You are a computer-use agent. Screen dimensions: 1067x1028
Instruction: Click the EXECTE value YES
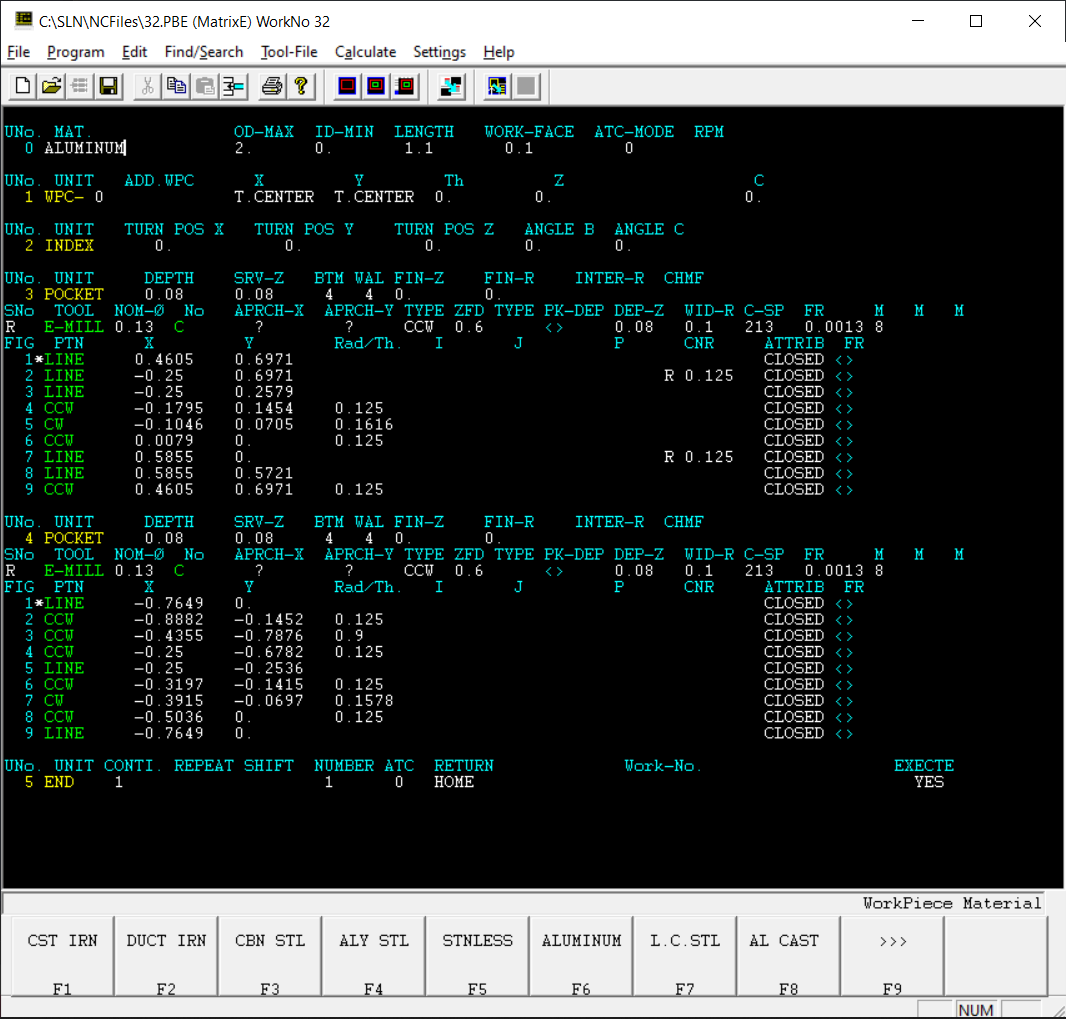click(x=930, y=782)
